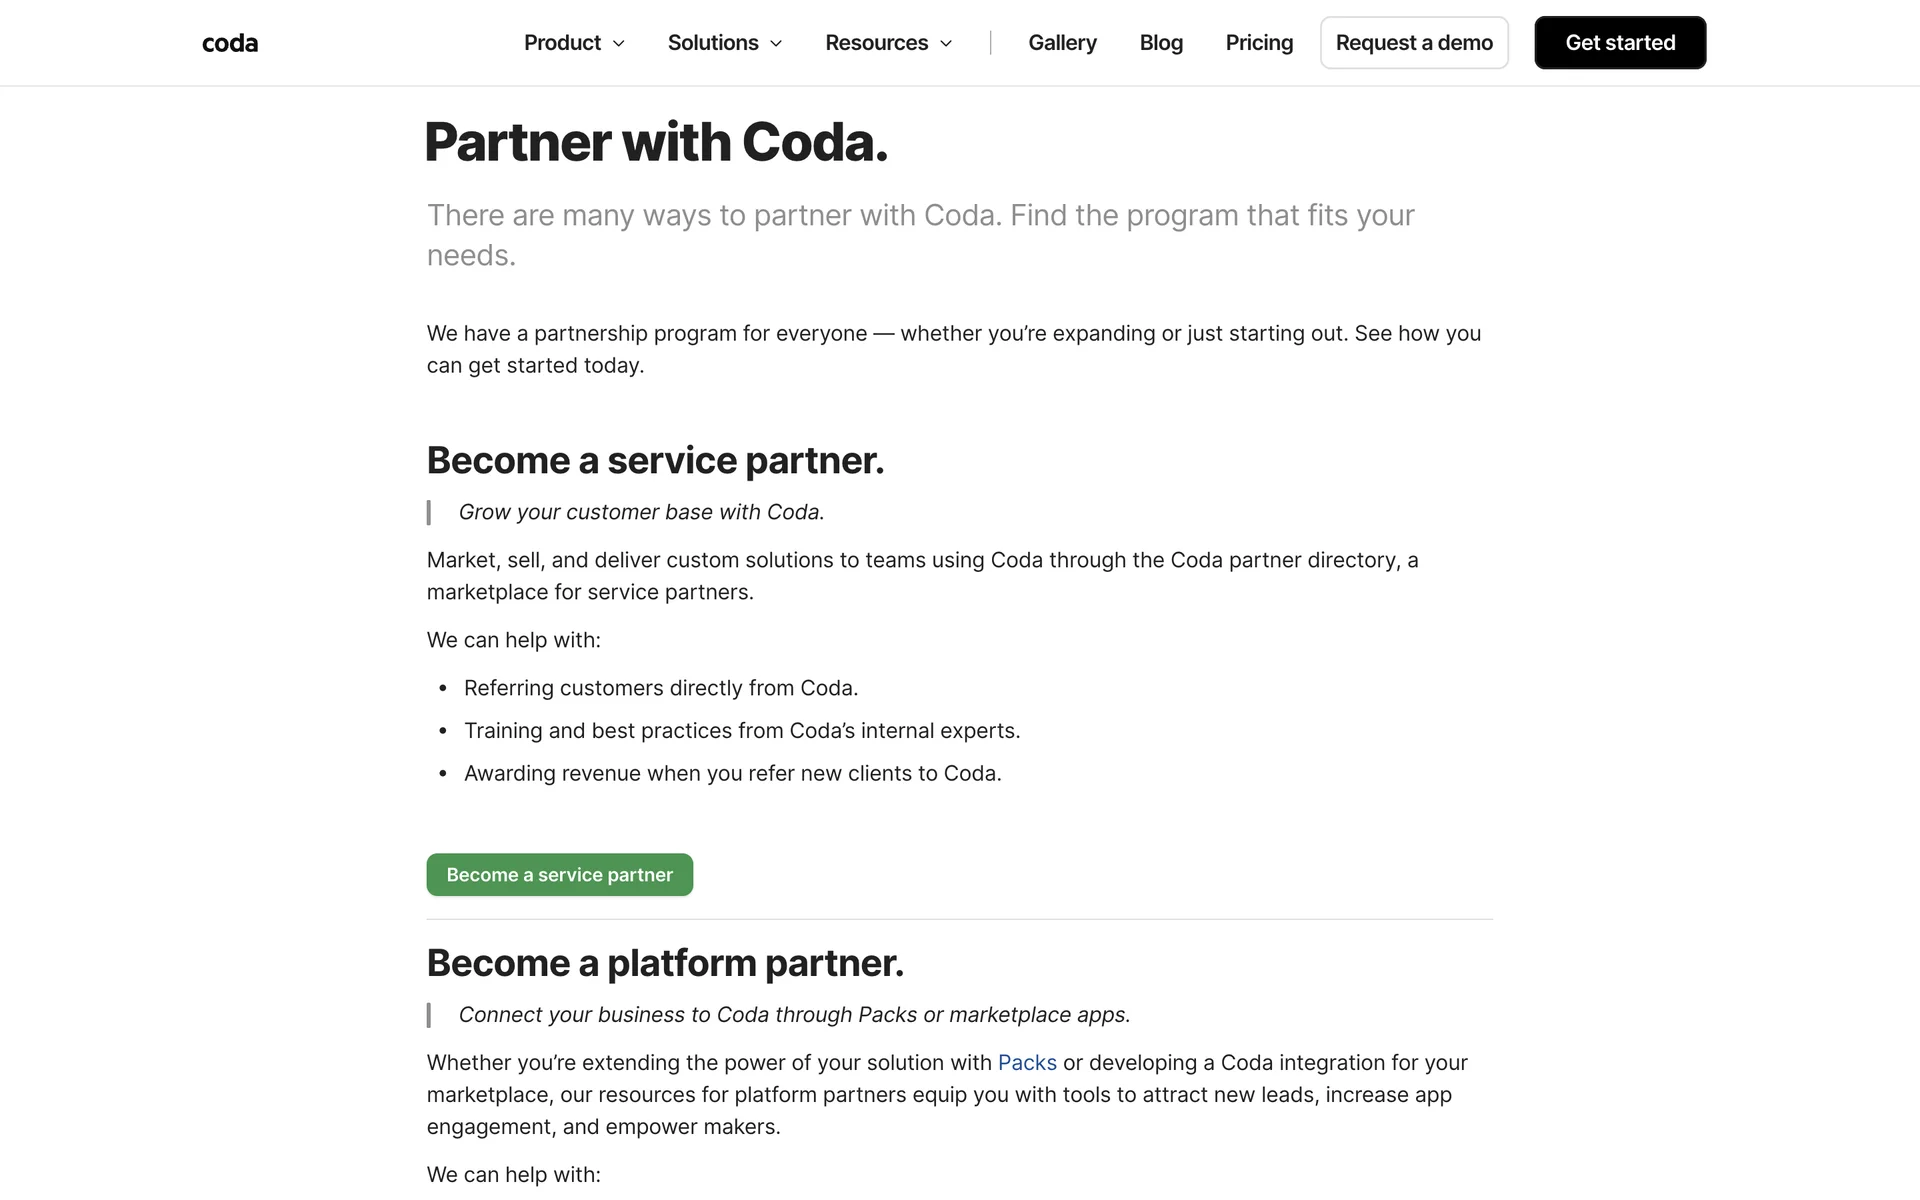
Task: Click the black Get started button
Action: pyautogui.click(x=1620, y=43)
